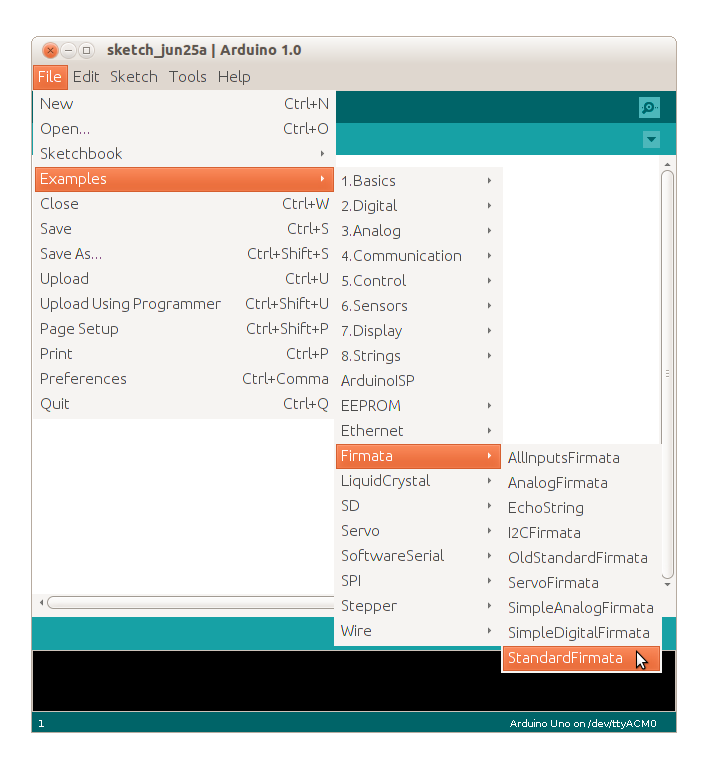Expand LiquidCrystal examples submenu
The width and height of the screenshot is (708, 762).
(x=418, y=481)
